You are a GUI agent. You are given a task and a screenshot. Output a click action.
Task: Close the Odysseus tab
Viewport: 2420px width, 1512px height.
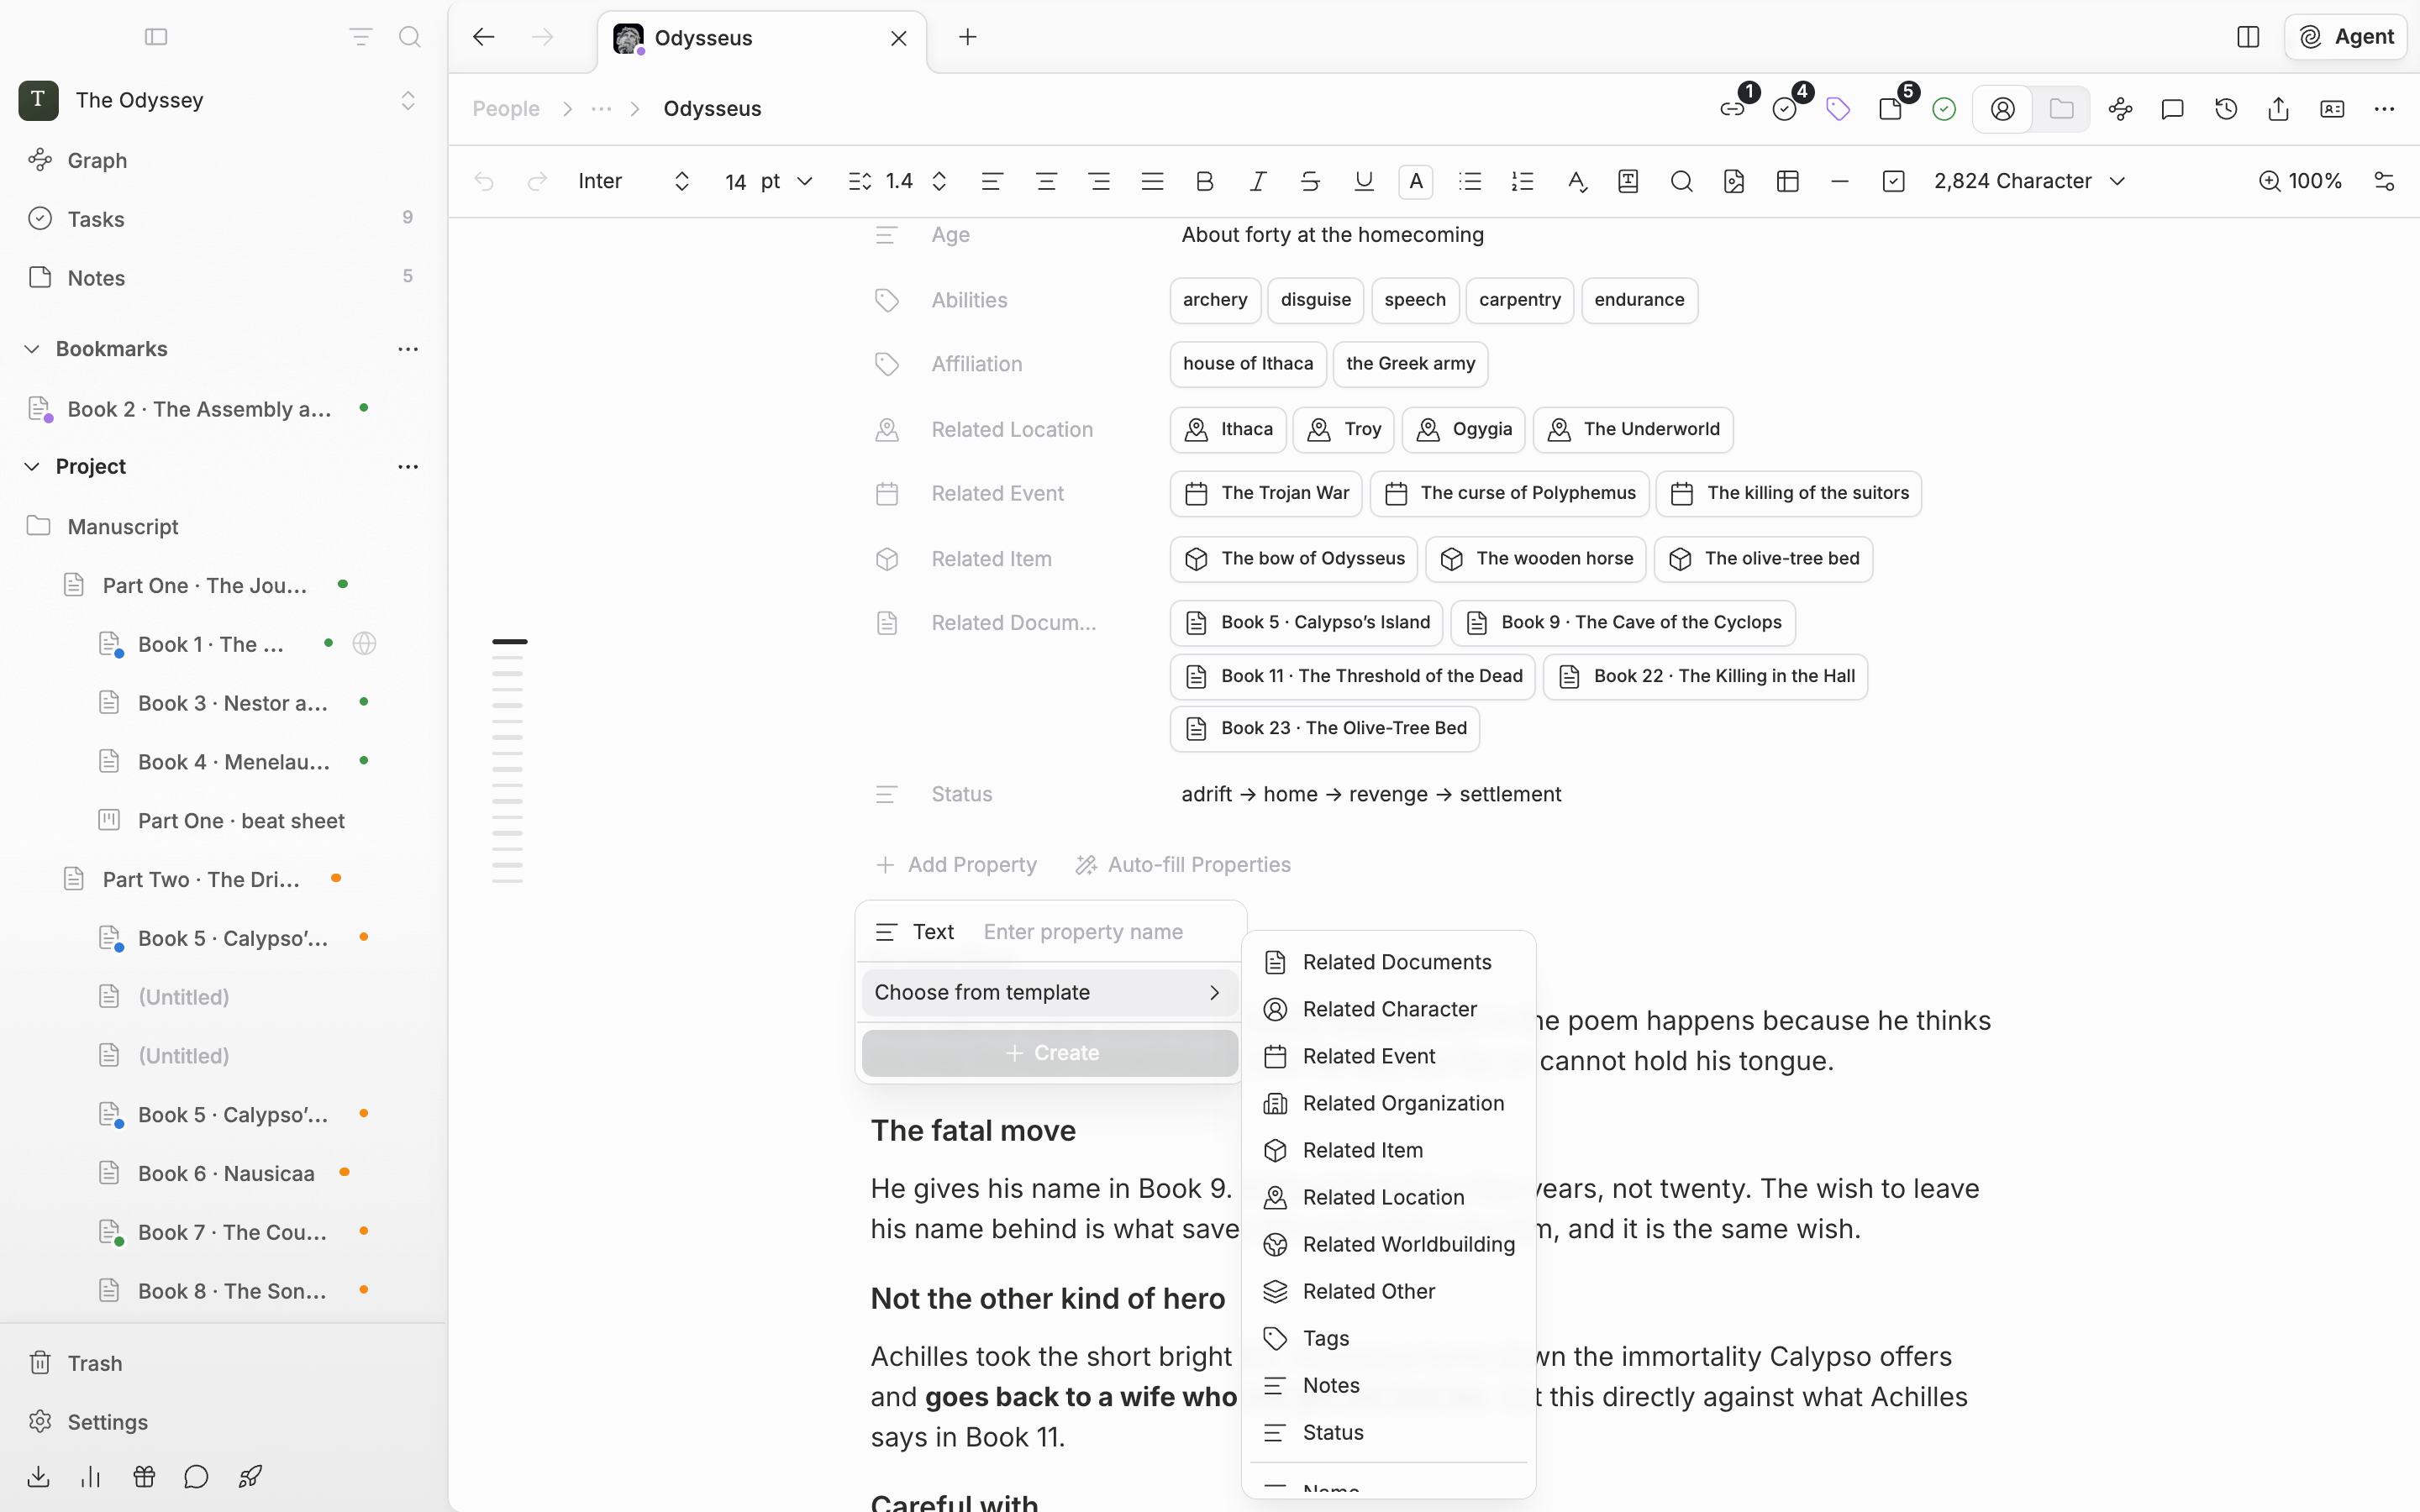pos(898,38)
